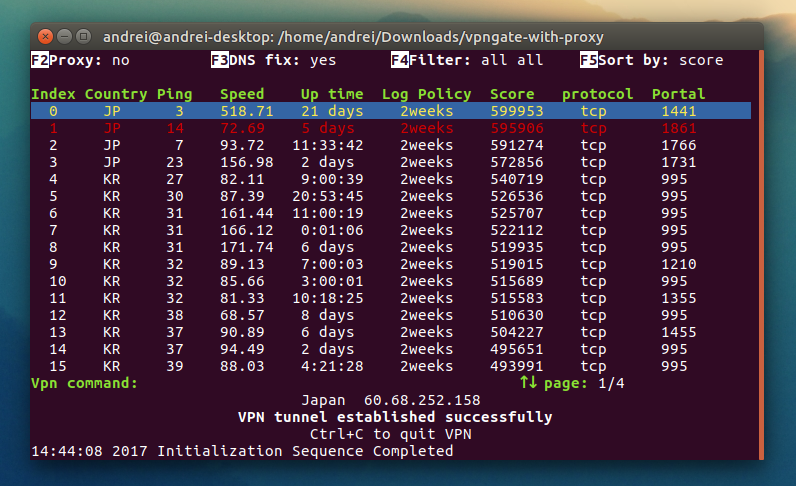Select server row with score 504227
Image resolution: width=796 pixels, height=486 pixels.
point(391,332)
